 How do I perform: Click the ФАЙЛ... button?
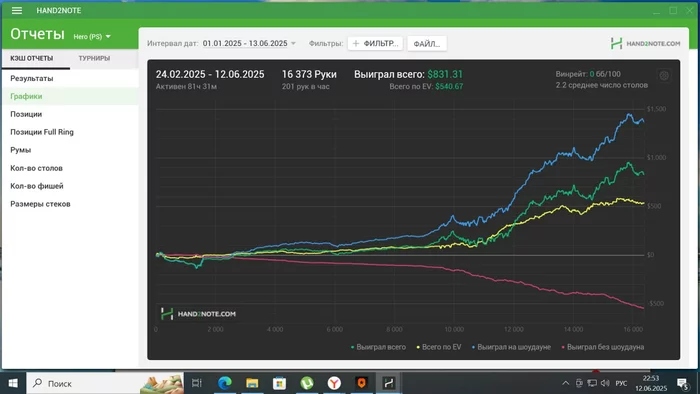427,44
